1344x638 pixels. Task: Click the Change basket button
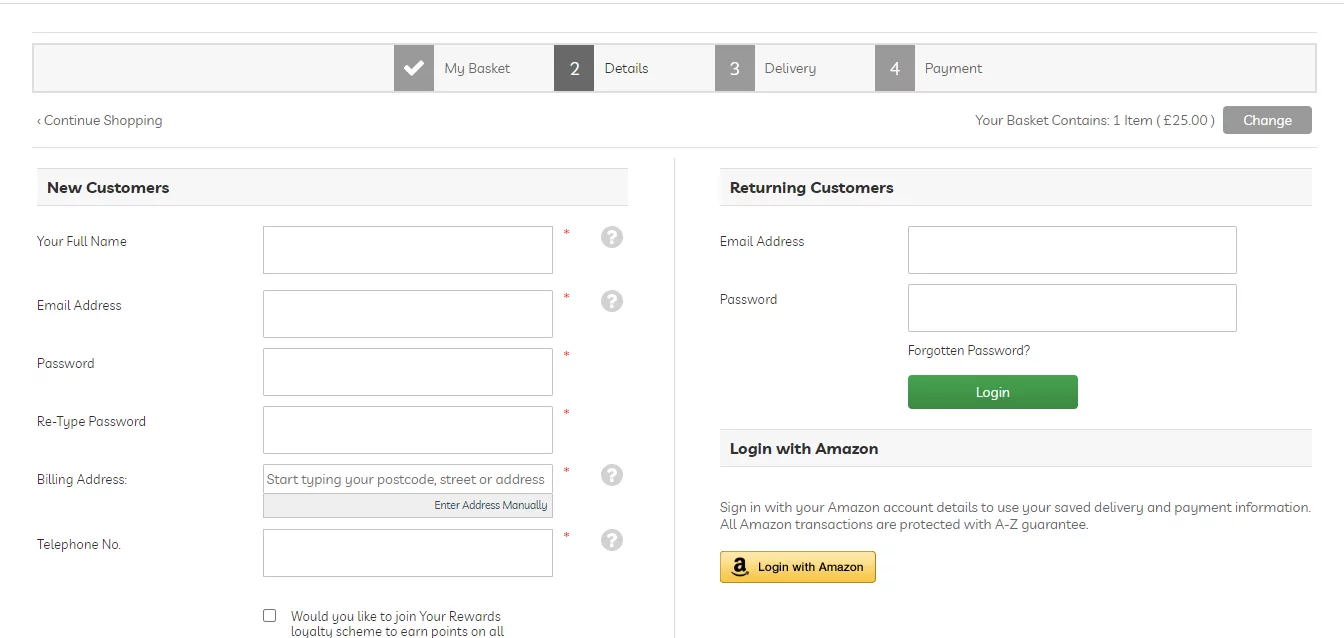click(x=1267, y=120)
